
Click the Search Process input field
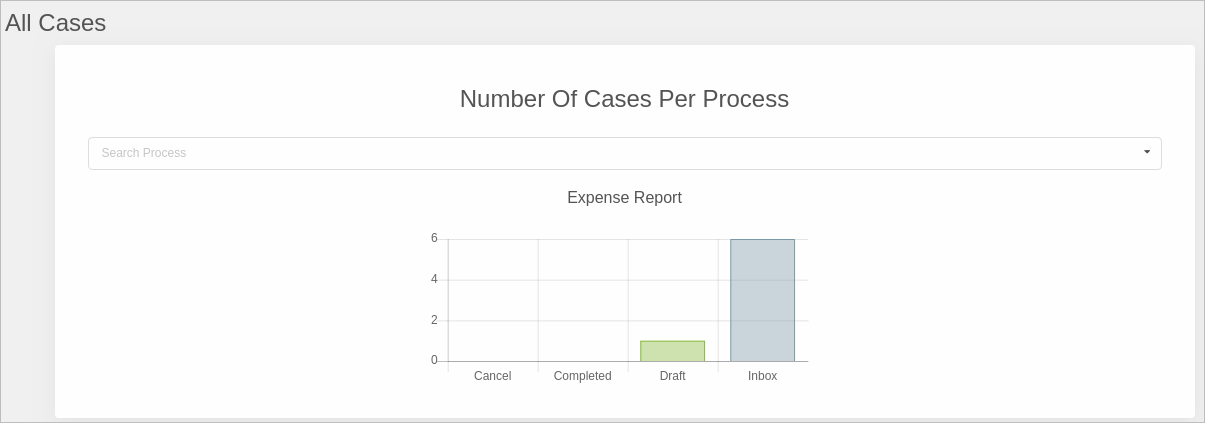[600, 153]
